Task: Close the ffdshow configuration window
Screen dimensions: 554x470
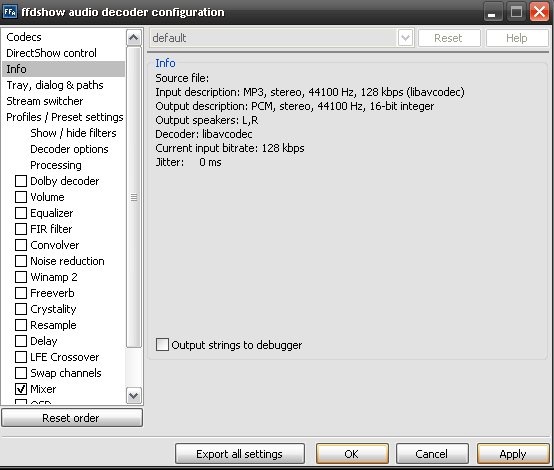Action: (540, 12)
